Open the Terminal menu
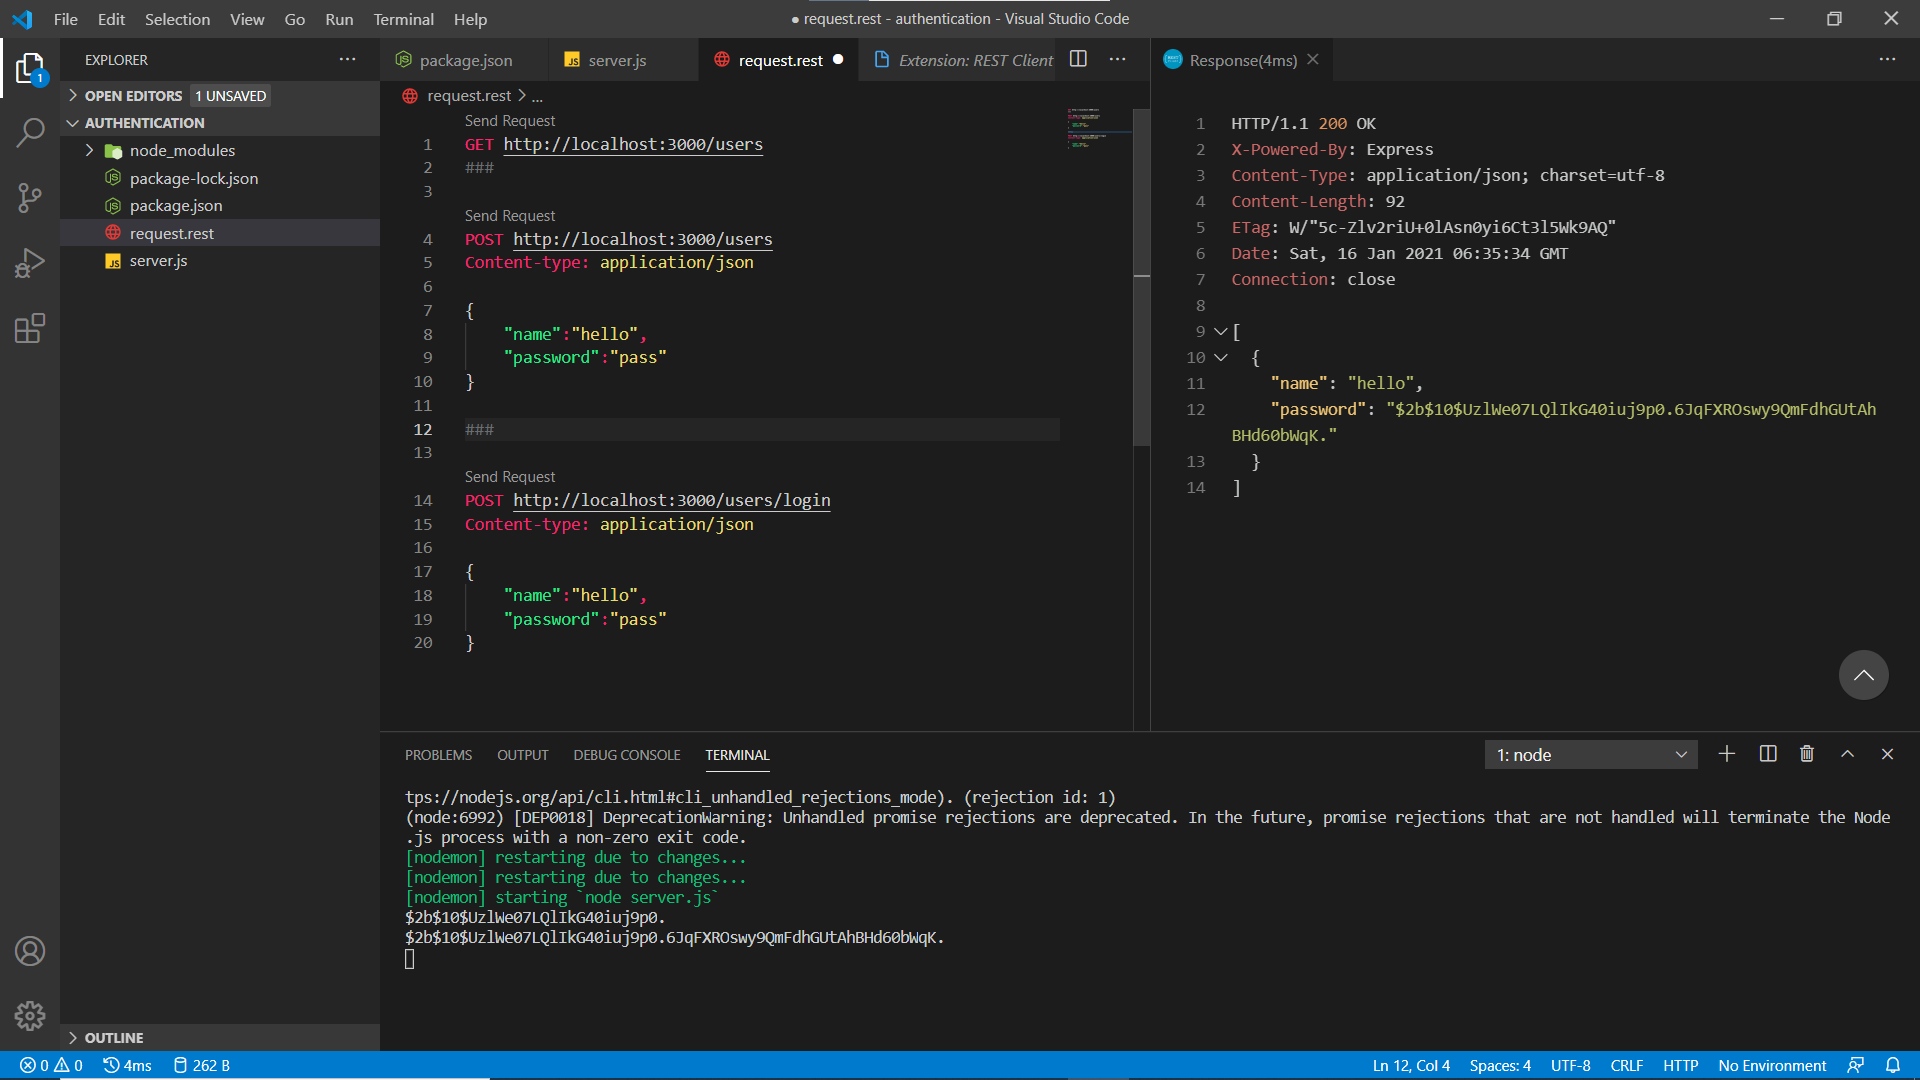This screenshot has height=1080, width=1920. (403, 19)
